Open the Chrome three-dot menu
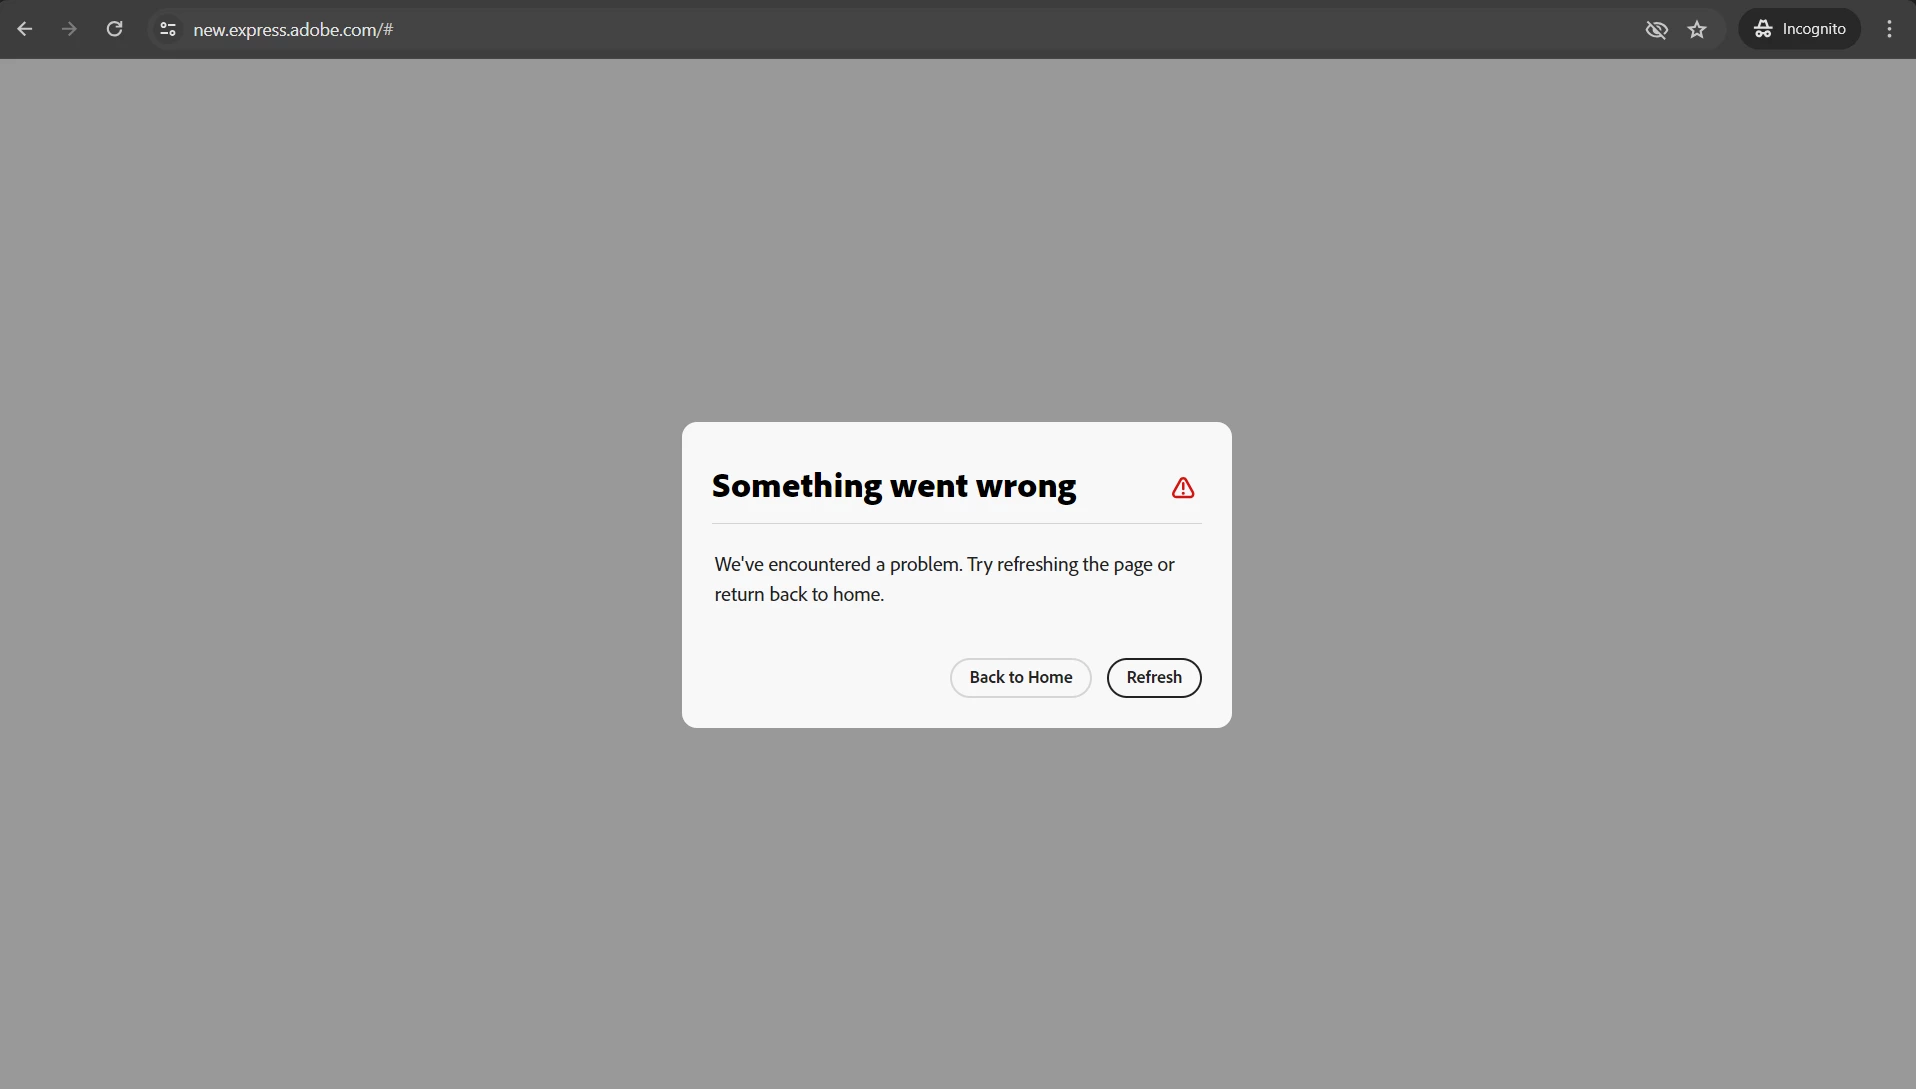This screenshot has width=1916, height=1089. (1889, 29)
